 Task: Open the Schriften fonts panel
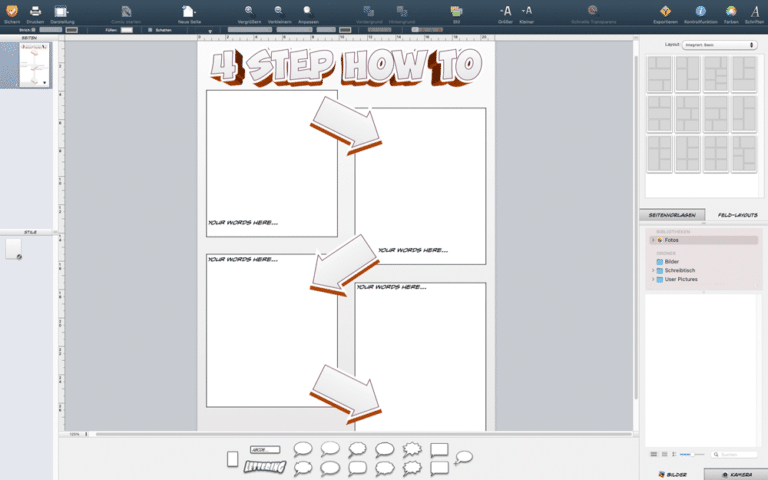(755, 11)
